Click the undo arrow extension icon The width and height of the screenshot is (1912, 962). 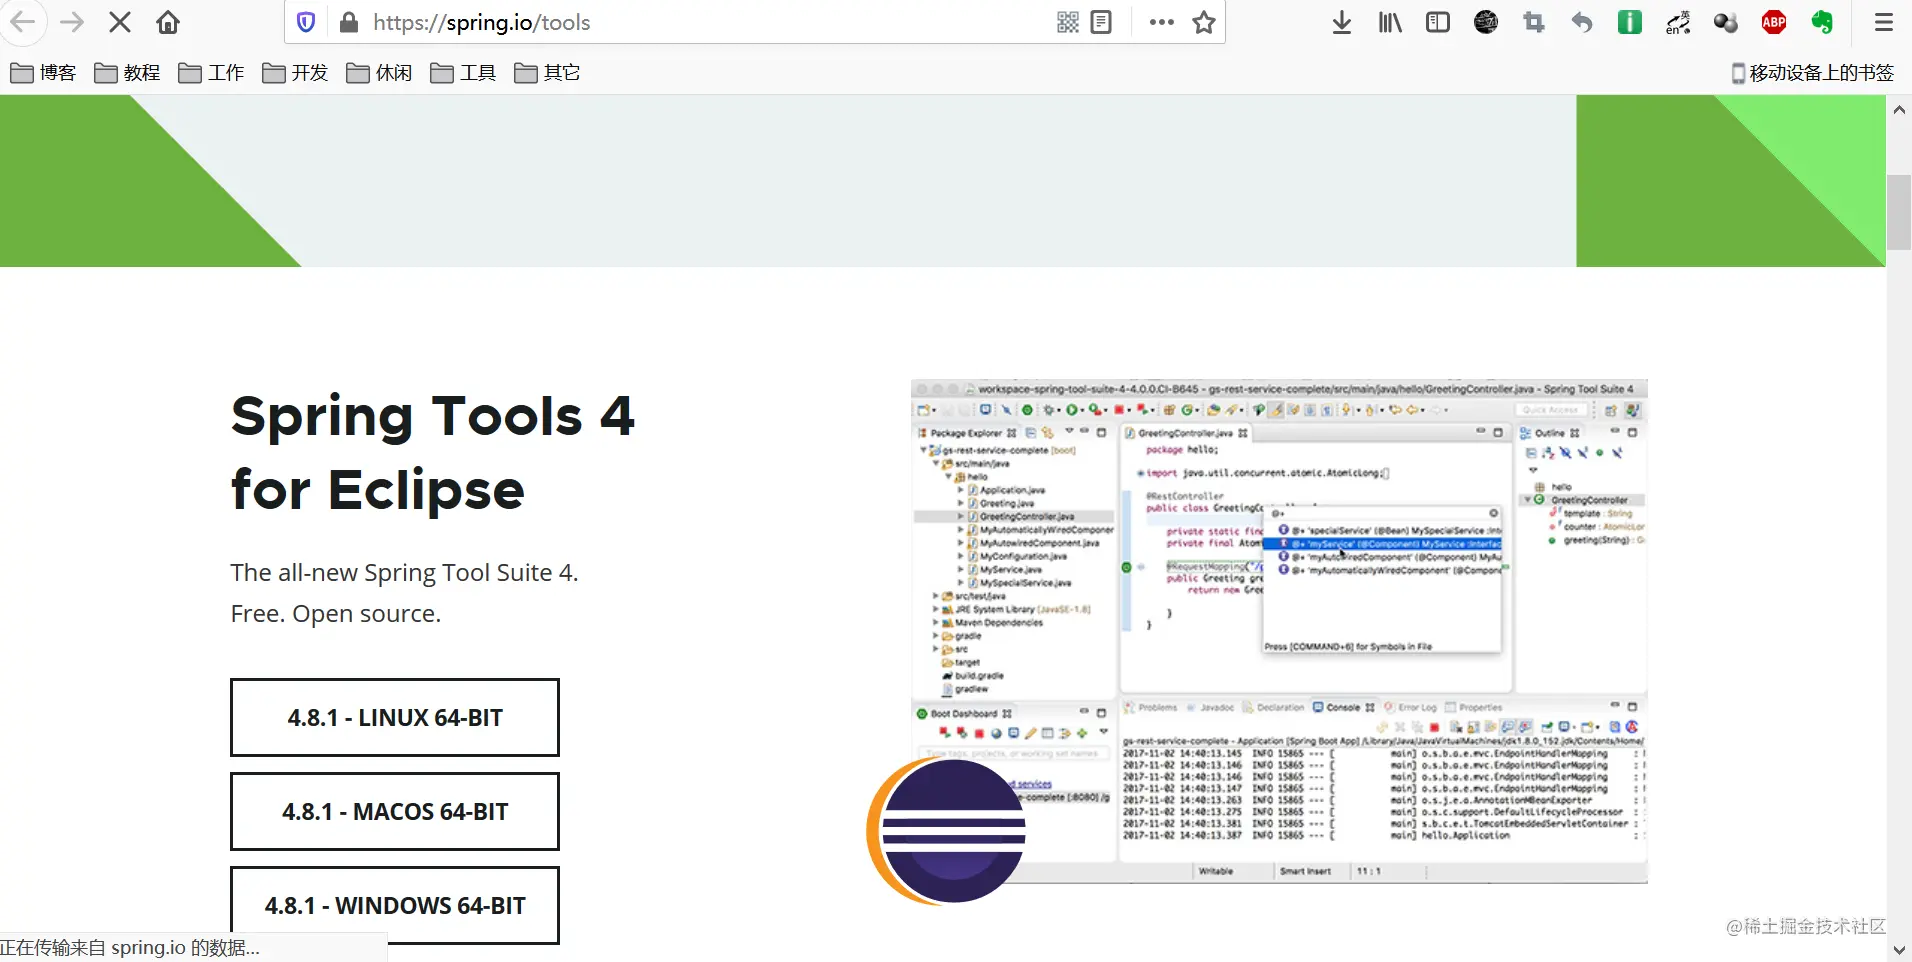[1582, 22]
